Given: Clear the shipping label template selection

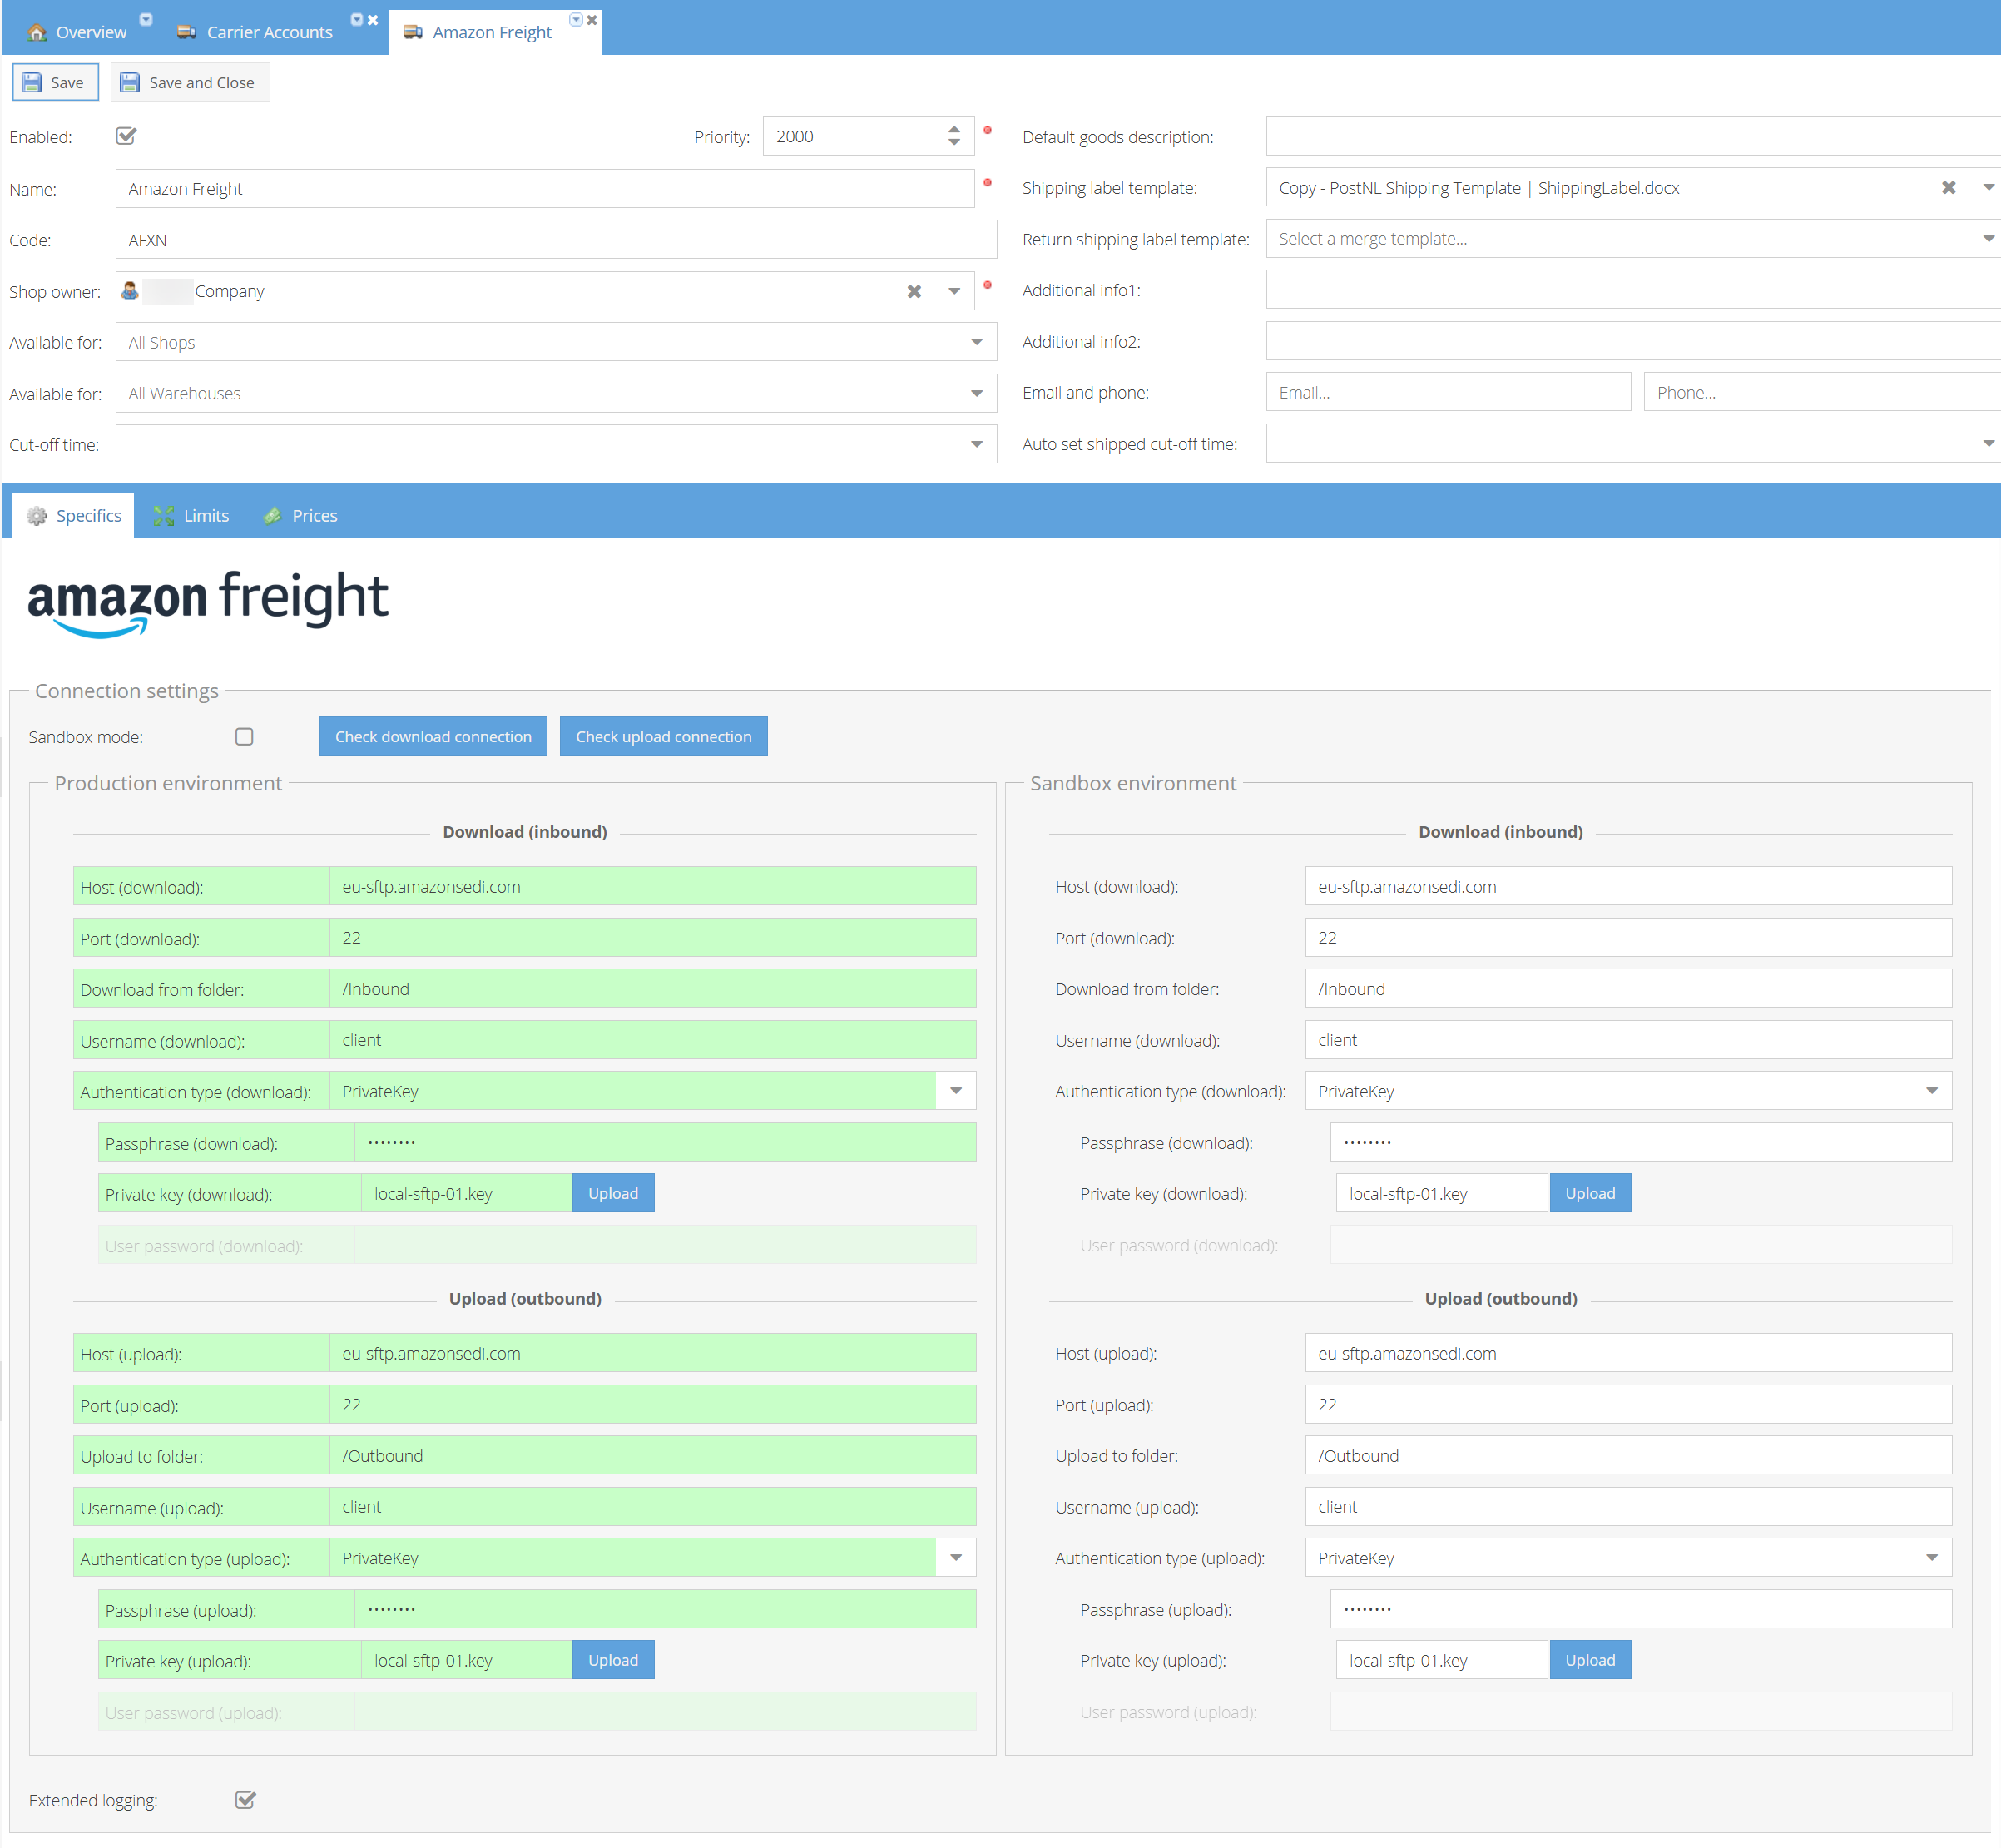Looking at the screenshot, I should click(1948, 188).
